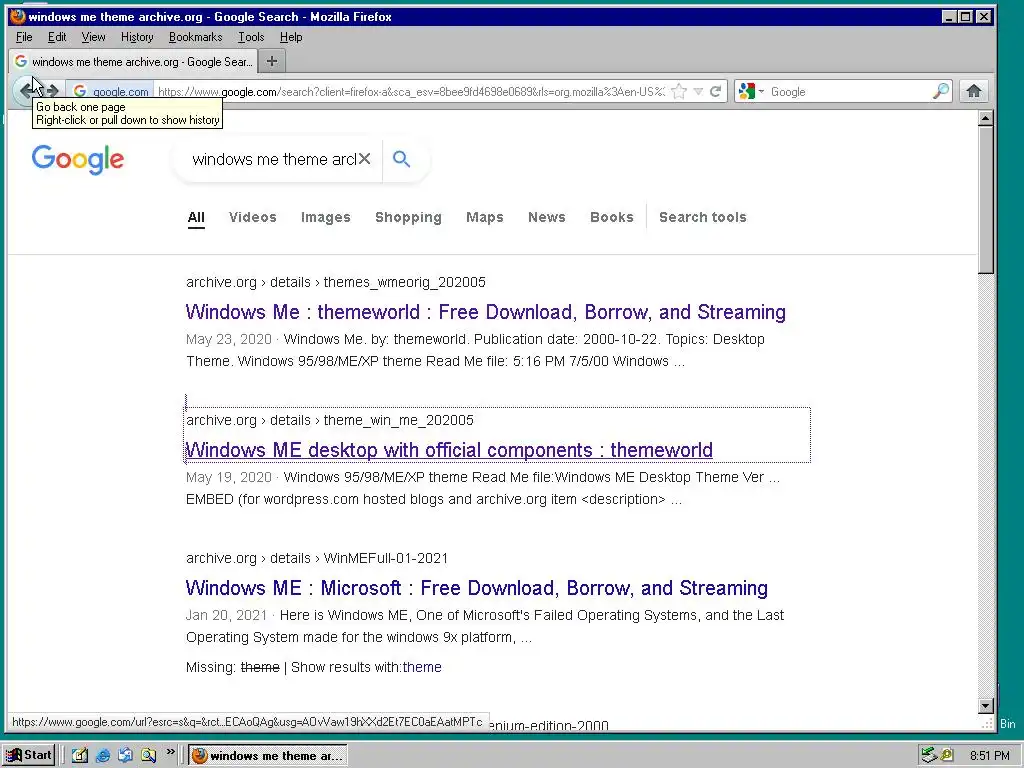Launch Outlook Express from quick launch
Viewport: 1024px width, 768px height.
125,756
